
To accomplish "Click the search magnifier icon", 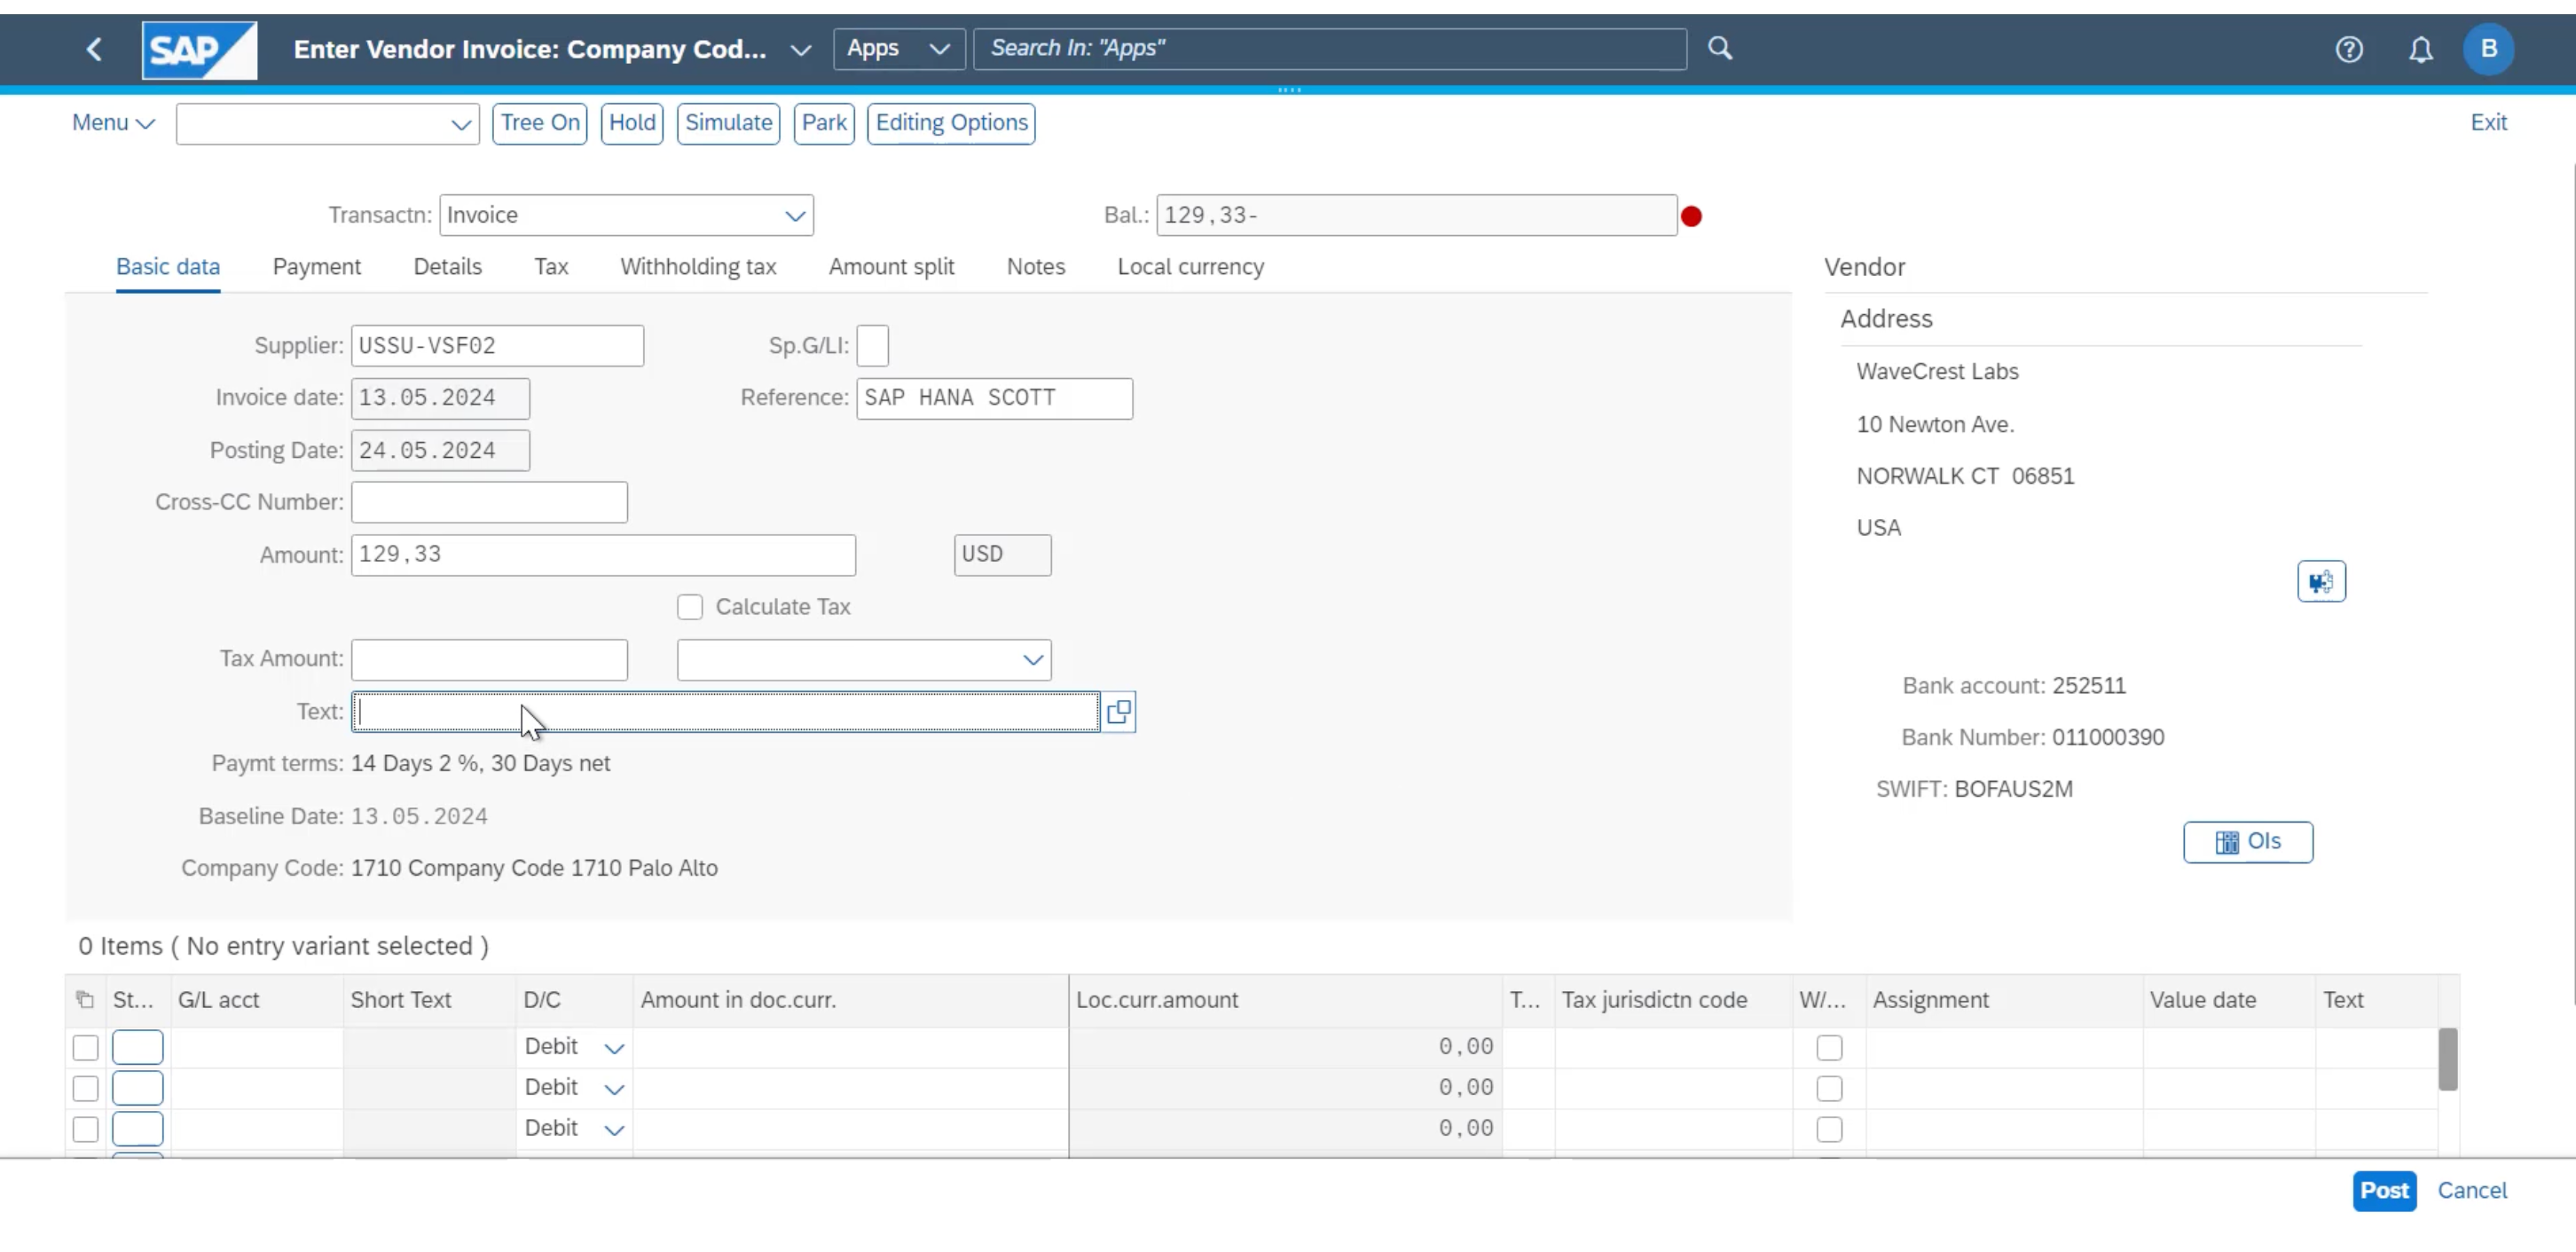I will point(1719,48).
